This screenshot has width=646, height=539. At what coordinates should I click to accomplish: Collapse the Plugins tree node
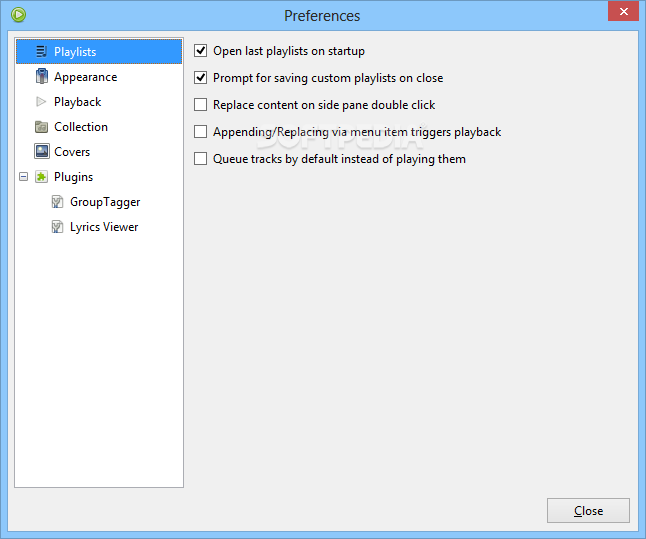click(x=23, y=177)
